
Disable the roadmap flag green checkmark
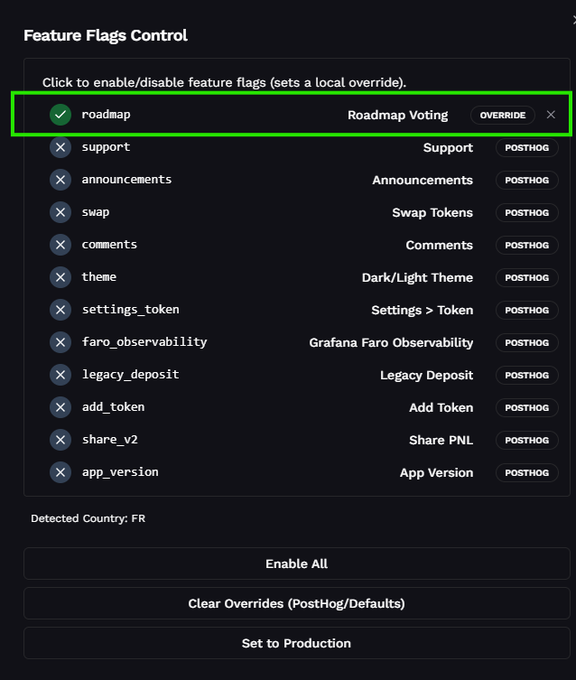[x=60, y=115]
